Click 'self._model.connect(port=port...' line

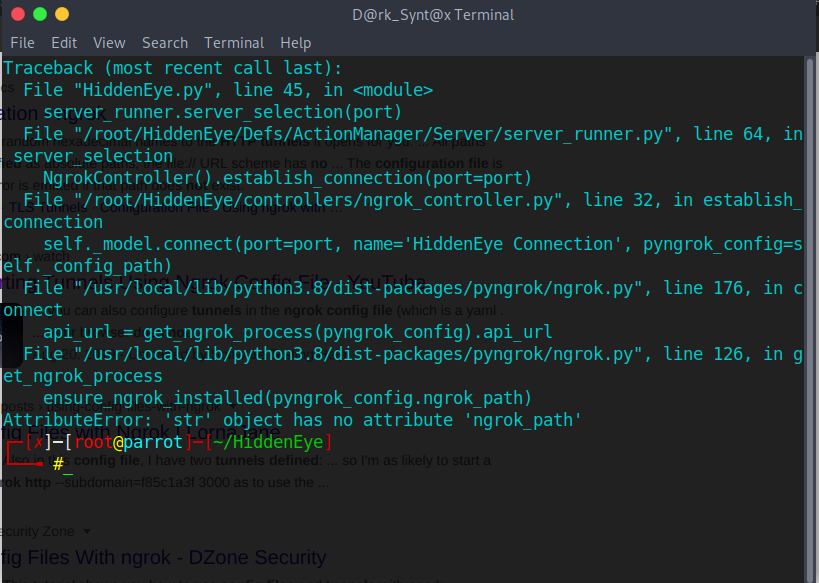[x=423, y=244]
